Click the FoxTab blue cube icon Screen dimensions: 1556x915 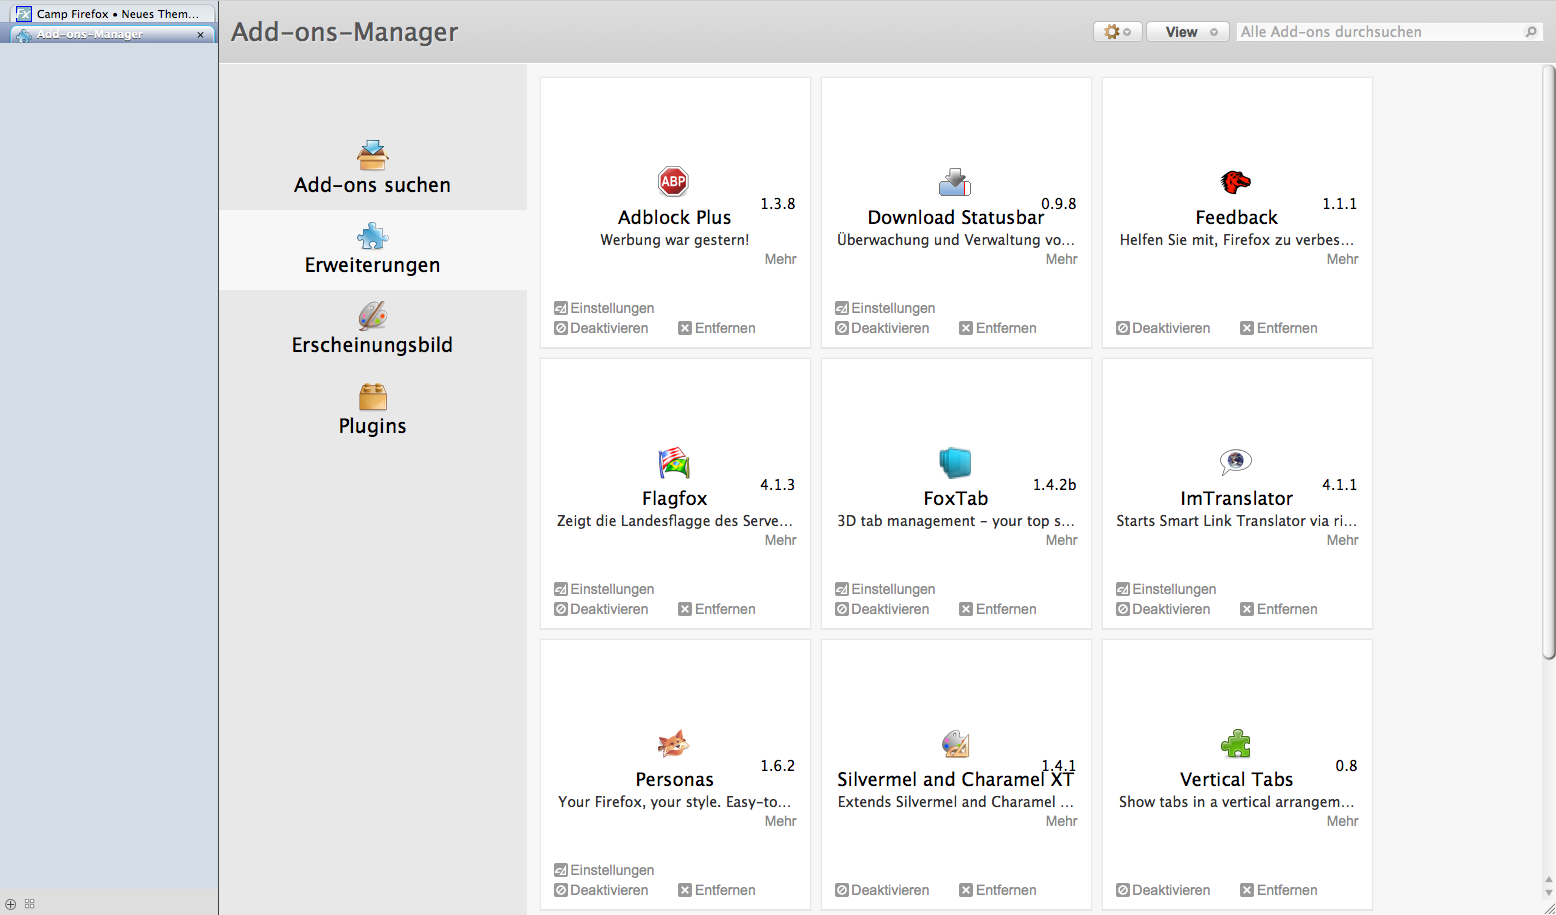[955, 462]
